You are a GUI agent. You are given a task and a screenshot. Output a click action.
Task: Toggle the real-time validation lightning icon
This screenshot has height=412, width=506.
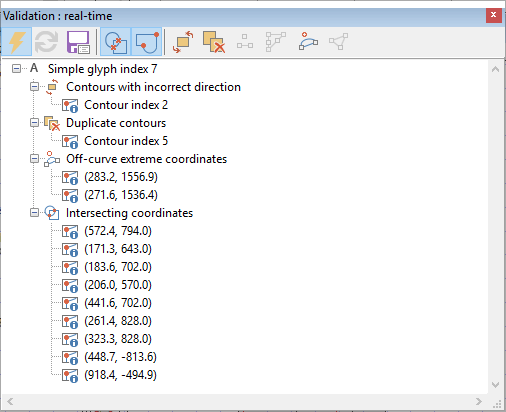coord(16,42)
